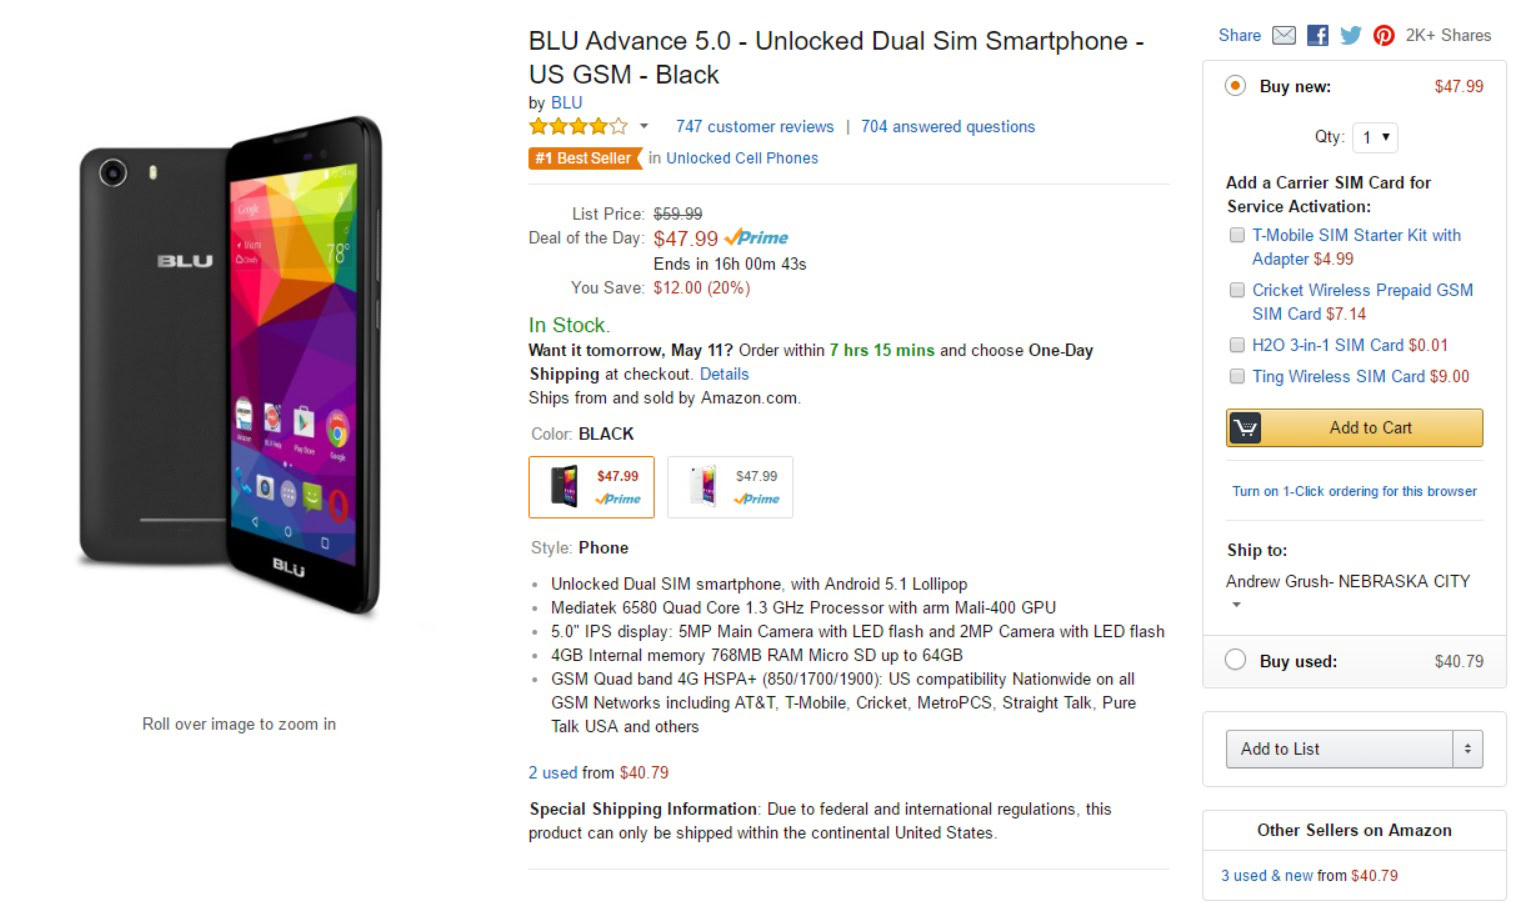Select the Buy new radio button
Viewport: 1514px width, 904px height.
1236,86
